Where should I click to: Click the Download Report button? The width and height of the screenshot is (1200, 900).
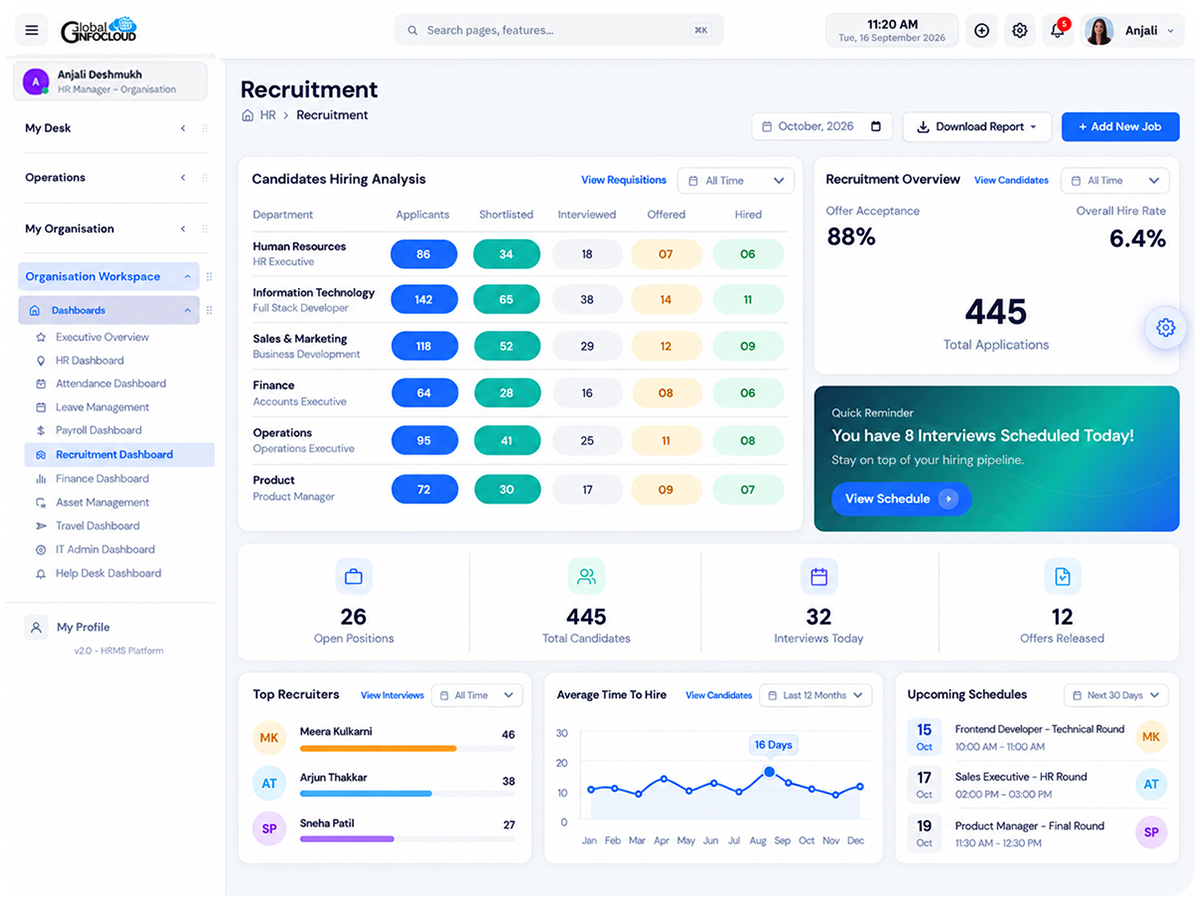tap(977, 126)
